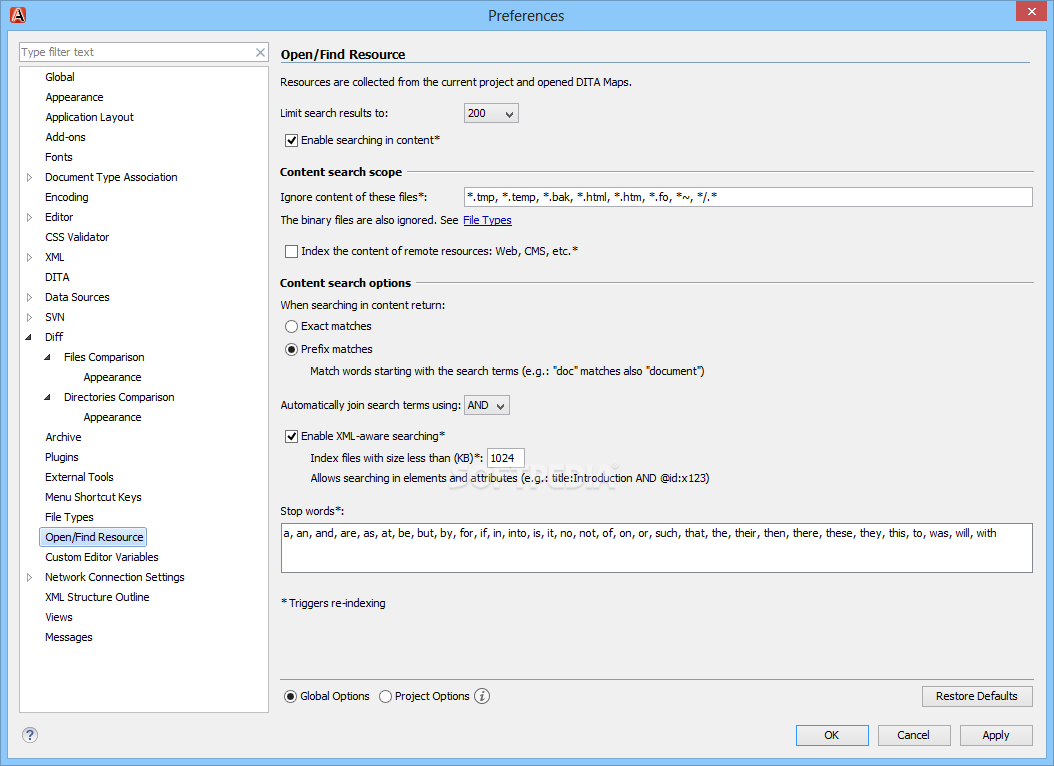Open Encoding preferences page
The height and width of the screenshot is (766, 1054).
[67, 198]
